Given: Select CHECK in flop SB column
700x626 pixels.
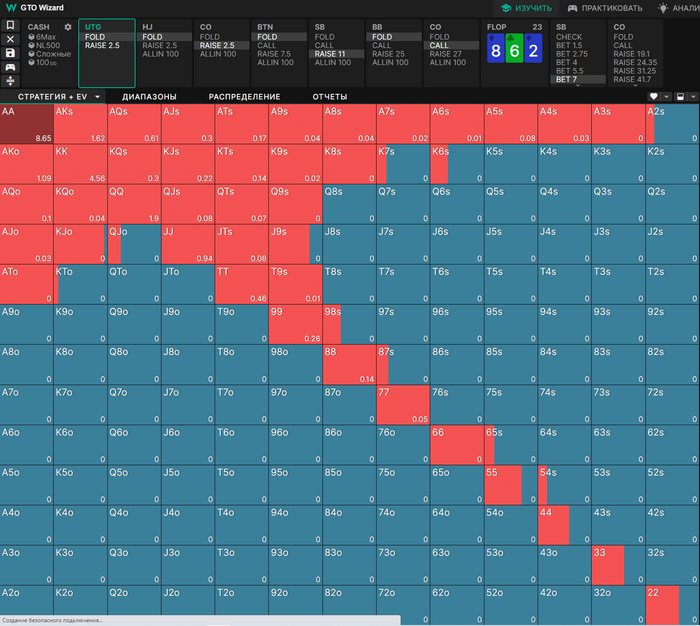Looking at the screenshot, I should click(569, 37).
